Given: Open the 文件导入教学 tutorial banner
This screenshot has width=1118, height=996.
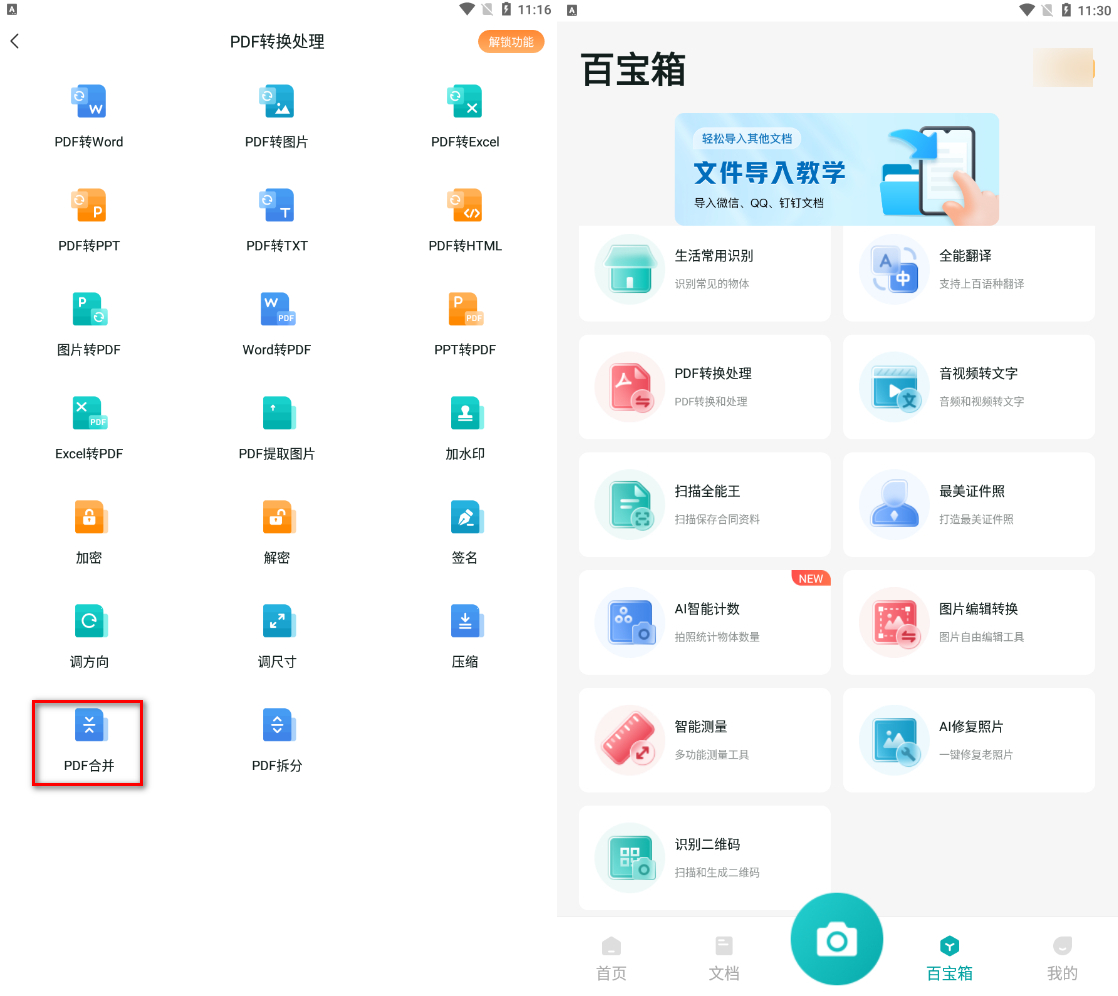Looking at the screenshot, I should [836, 168].
